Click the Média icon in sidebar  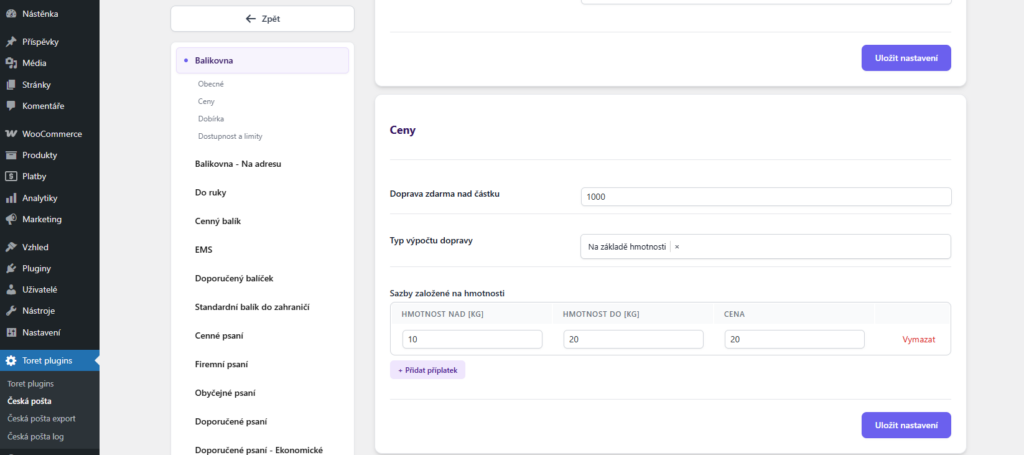pyautogui.click(x=10, y=63)
